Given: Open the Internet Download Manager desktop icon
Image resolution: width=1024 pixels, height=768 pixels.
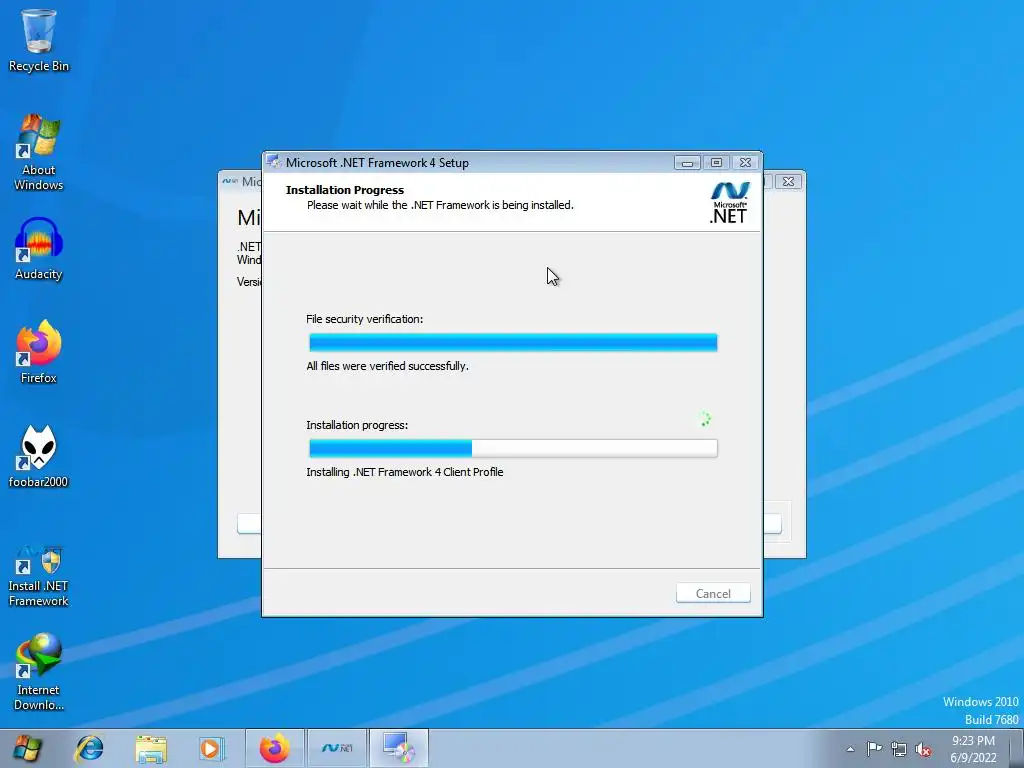Looking at the screenshot, I should [x=38, y=672].
